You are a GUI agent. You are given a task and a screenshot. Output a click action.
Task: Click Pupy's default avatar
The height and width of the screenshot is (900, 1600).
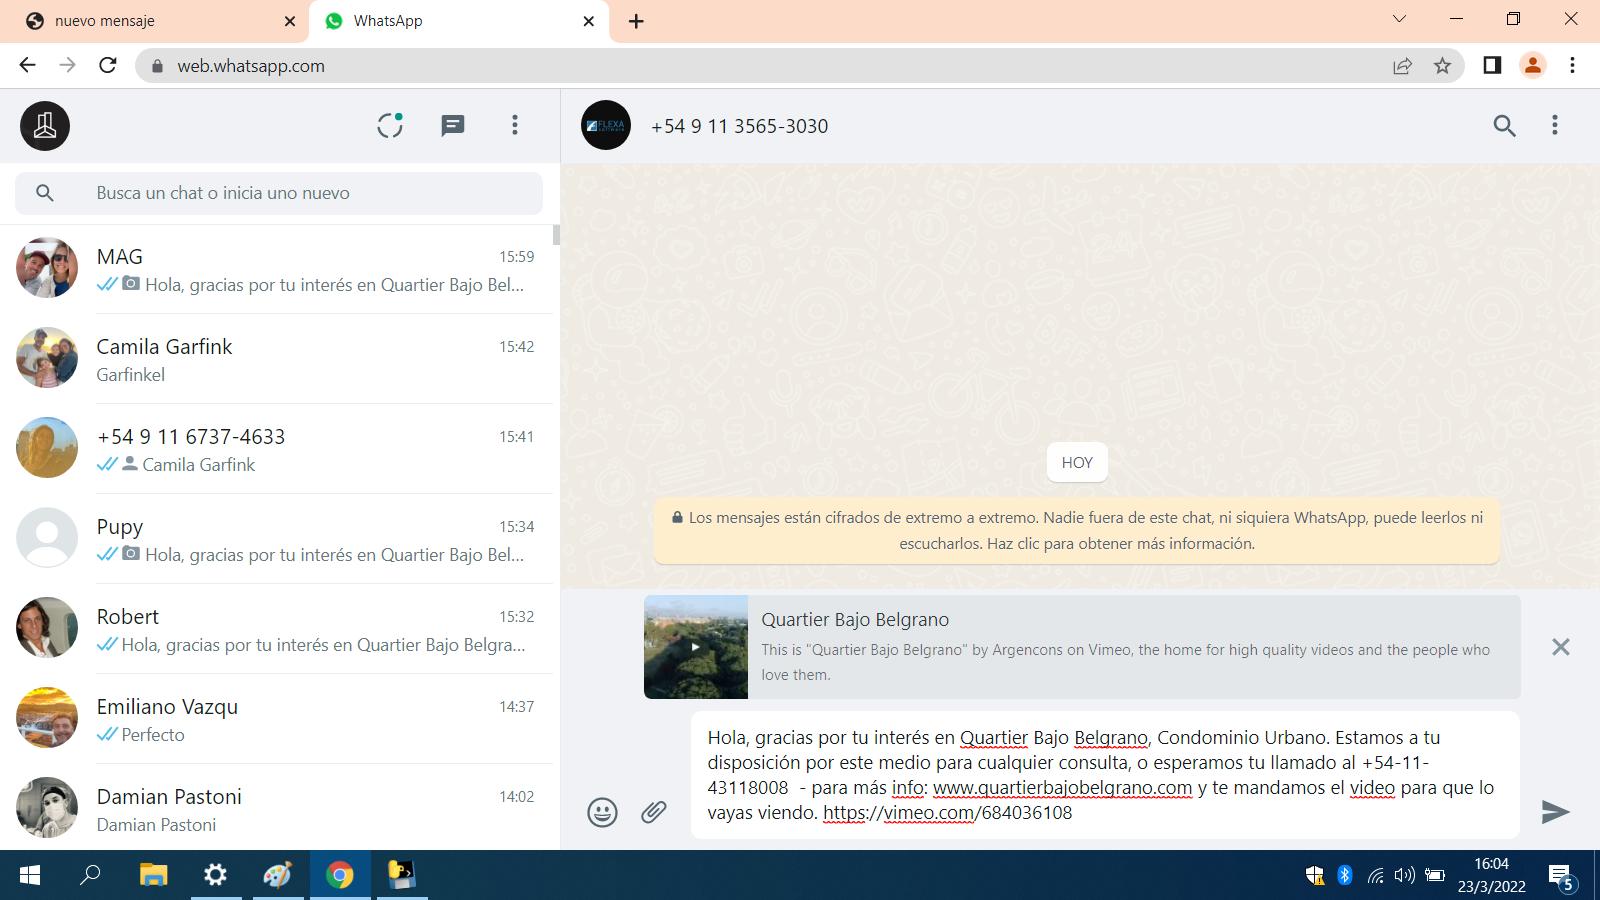pos(47,538)
